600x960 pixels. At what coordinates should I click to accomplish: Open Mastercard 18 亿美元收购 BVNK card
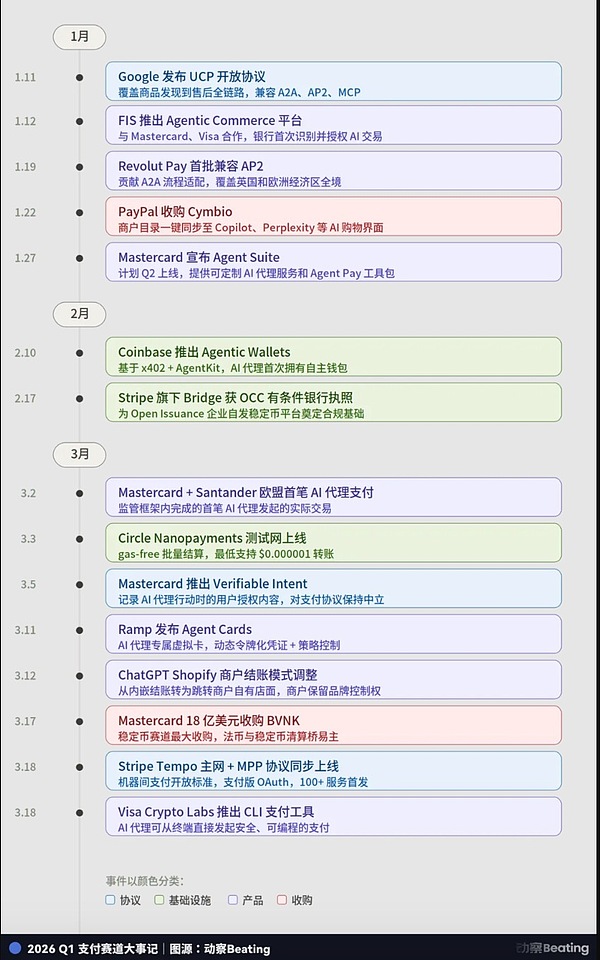333,726
